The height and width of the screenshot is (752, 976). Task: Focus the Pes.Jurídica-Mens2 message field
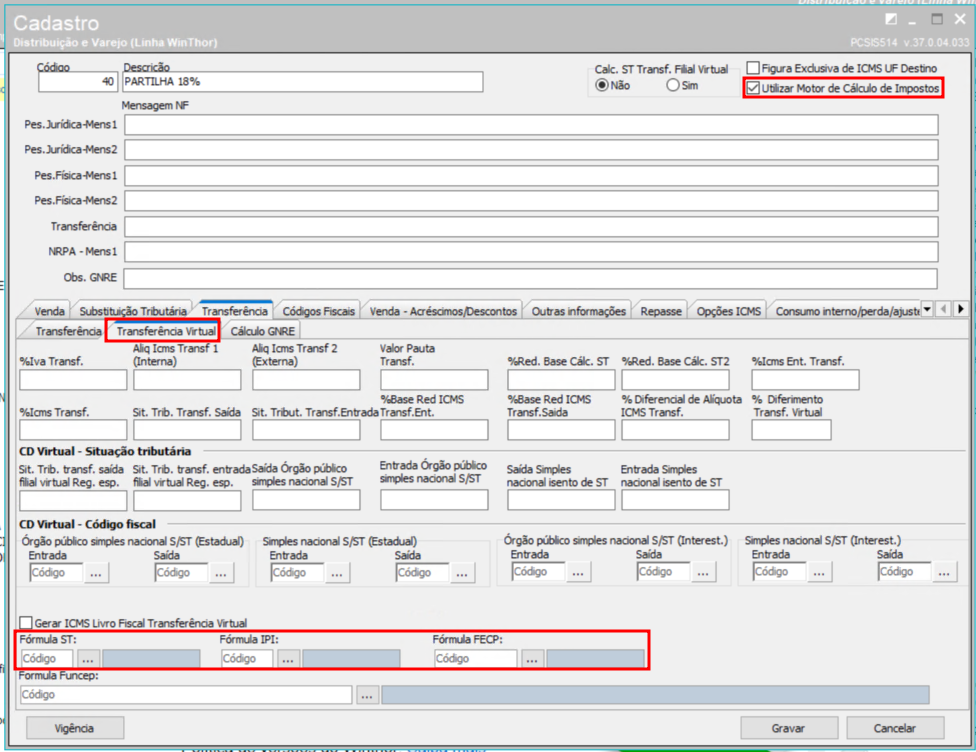coord(531,150)
